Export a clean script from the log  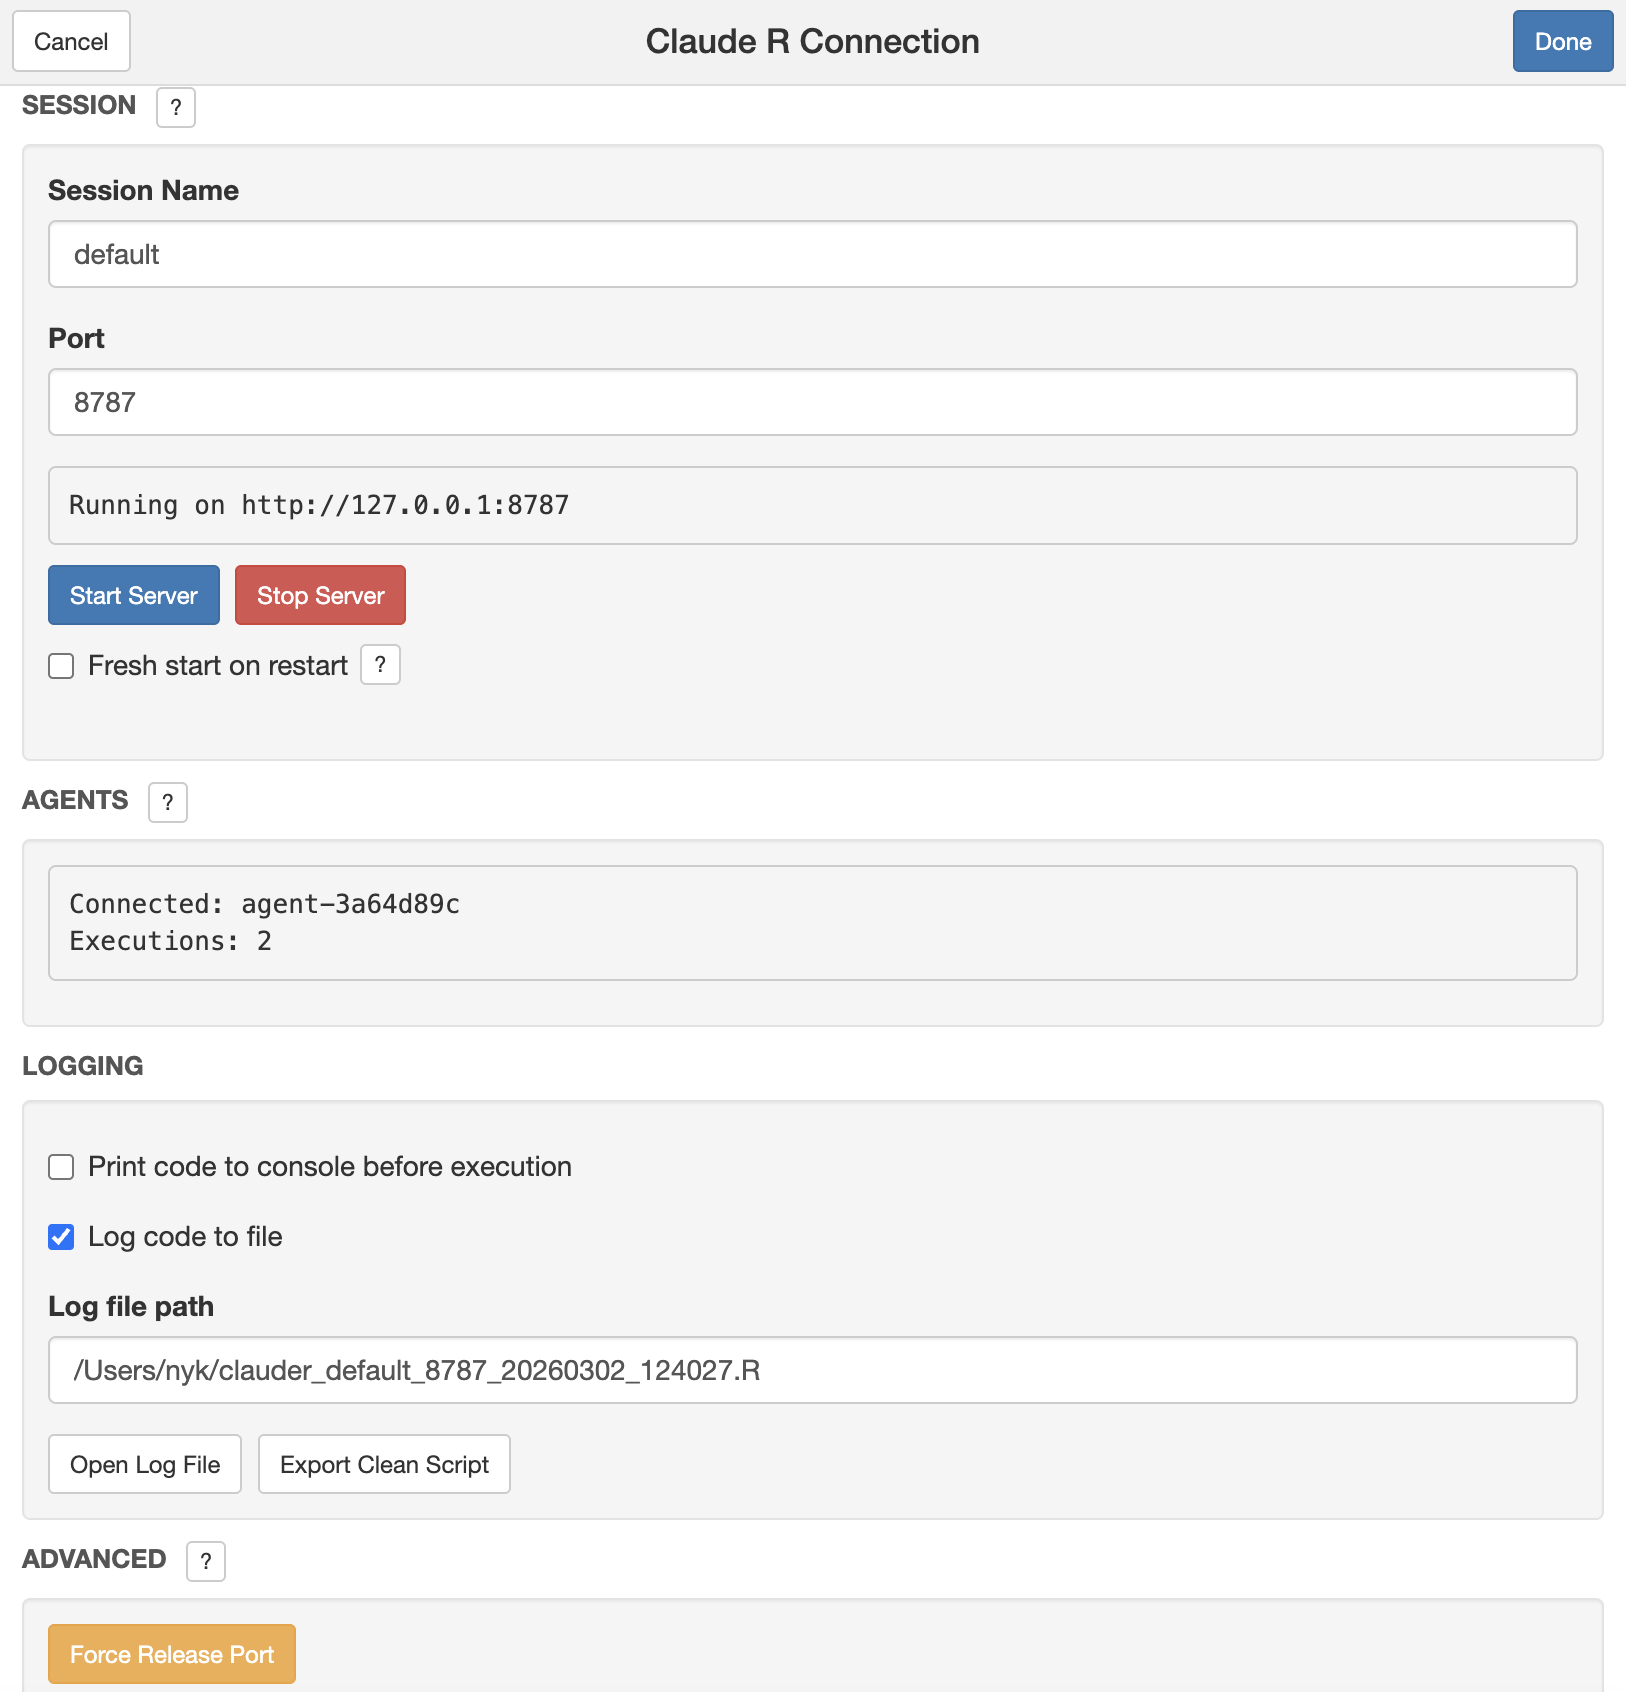click(384, 1464)
